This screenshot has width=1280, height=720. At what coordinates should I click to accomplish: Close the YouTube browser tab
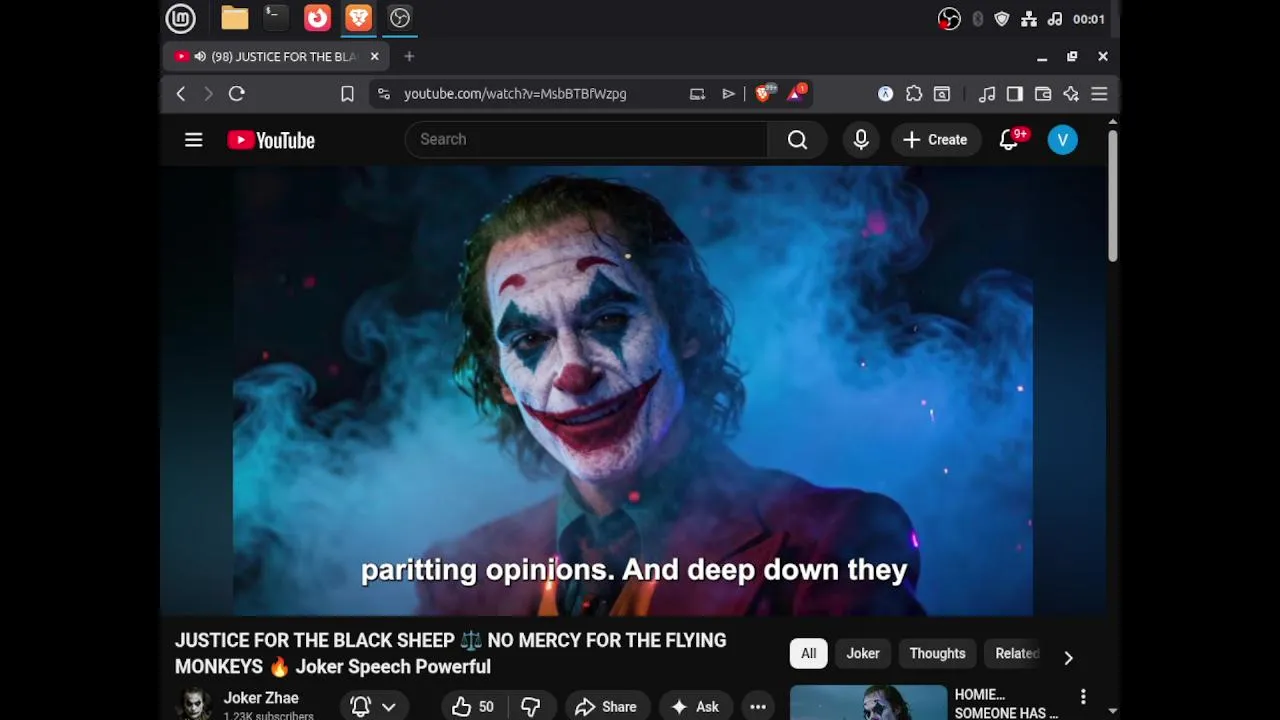coord(375,57)
